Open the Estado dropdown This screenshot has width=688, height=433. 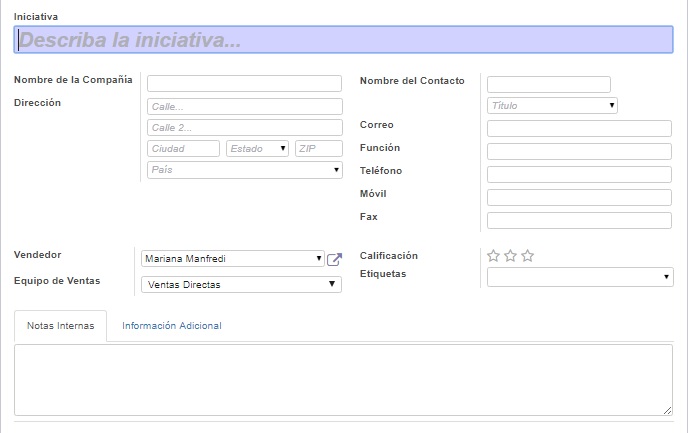[x=257, y=149]
